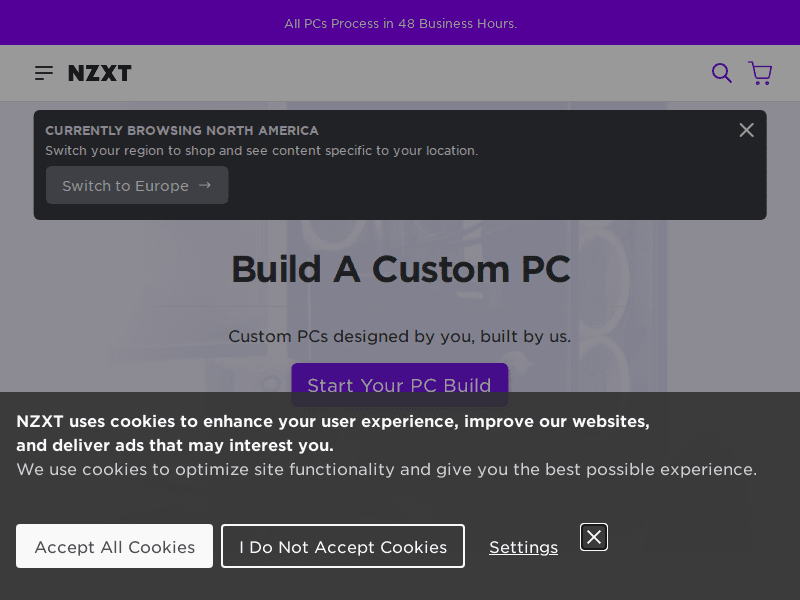The image size is (800, 600).
Task: Open the hamburger navigation menu
Action: coord(43,73)
